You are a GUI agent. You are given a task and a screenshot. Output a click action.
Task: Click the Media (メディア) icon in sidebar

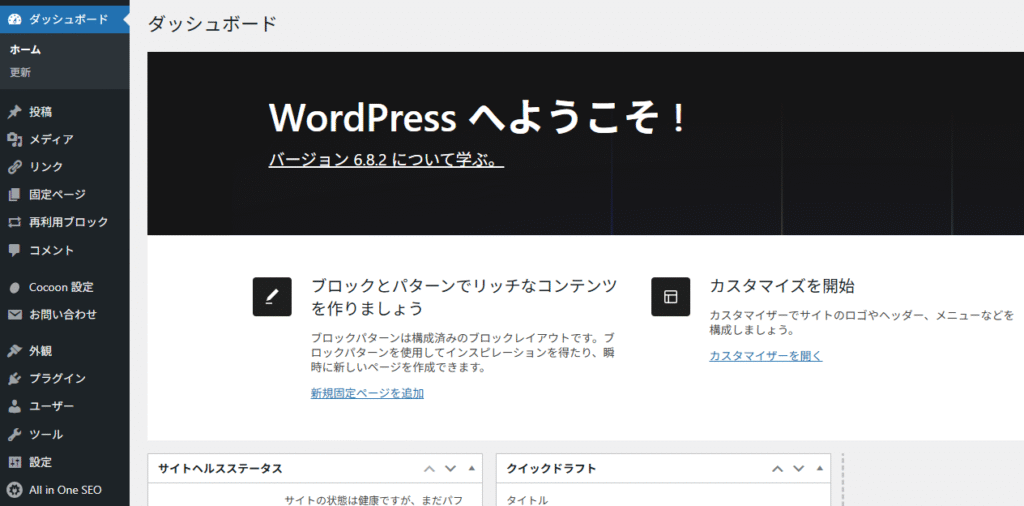click(x=14, y=140)
